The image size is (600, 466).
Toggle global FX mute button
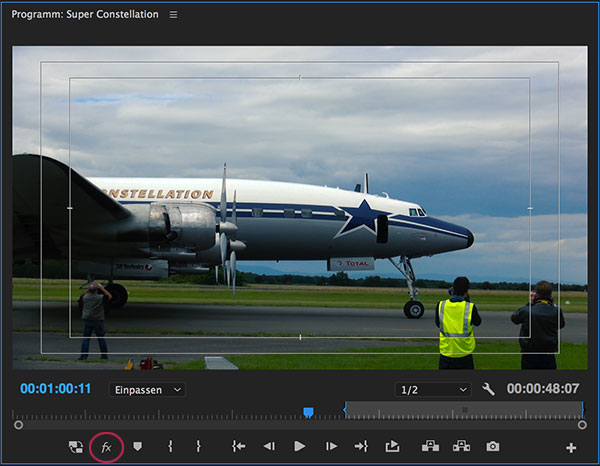coord(106,446)
